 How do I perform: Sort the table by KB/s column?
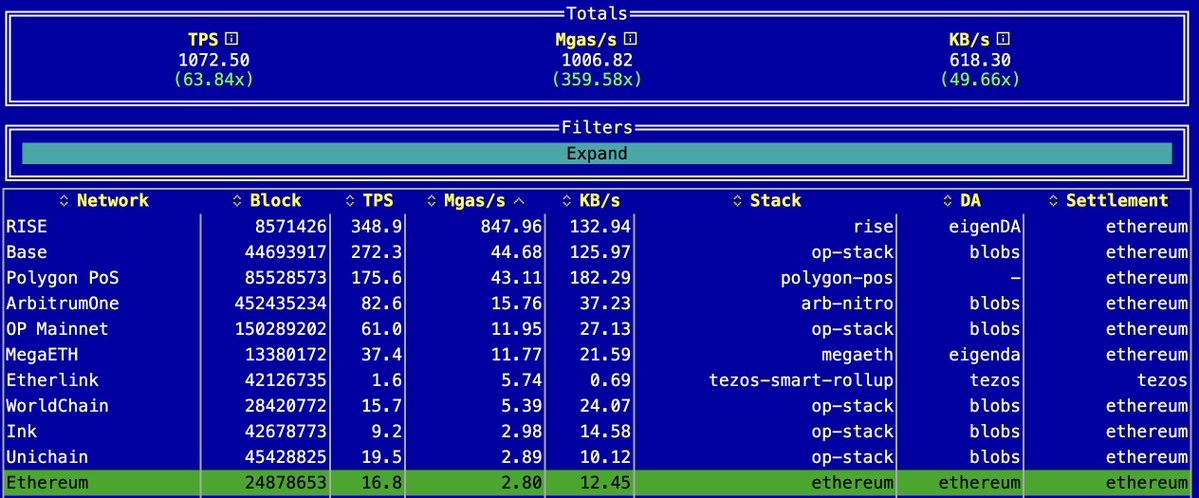(590, 200)
